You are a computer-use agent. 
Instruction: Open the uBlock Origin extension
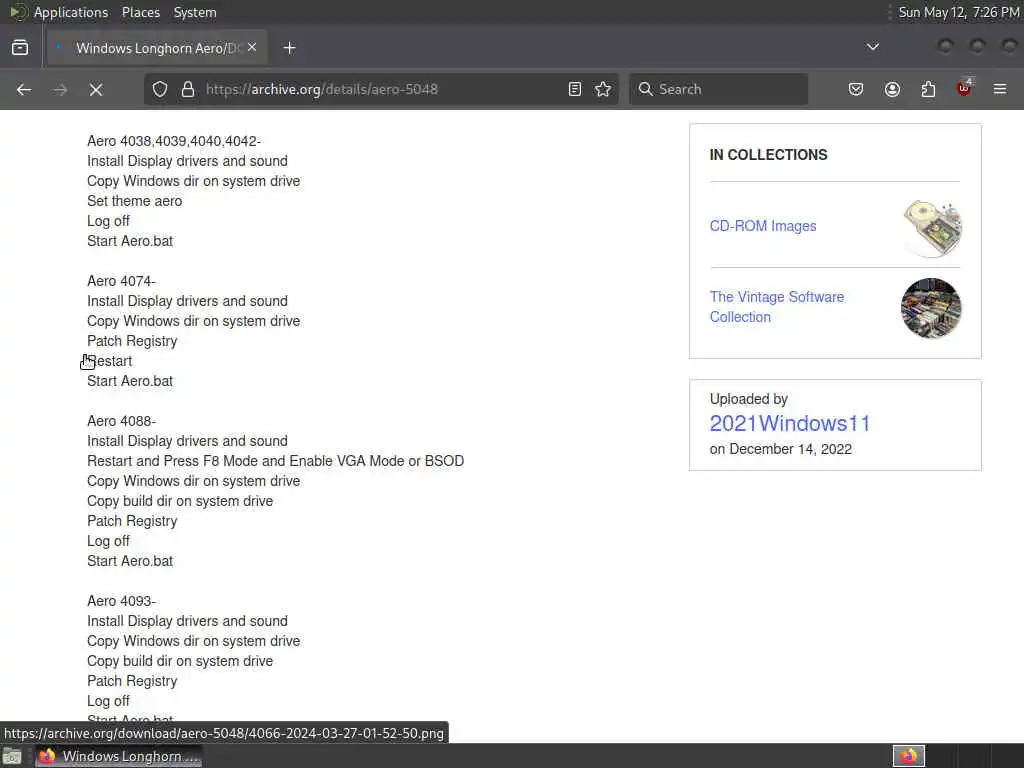(965, 88)
